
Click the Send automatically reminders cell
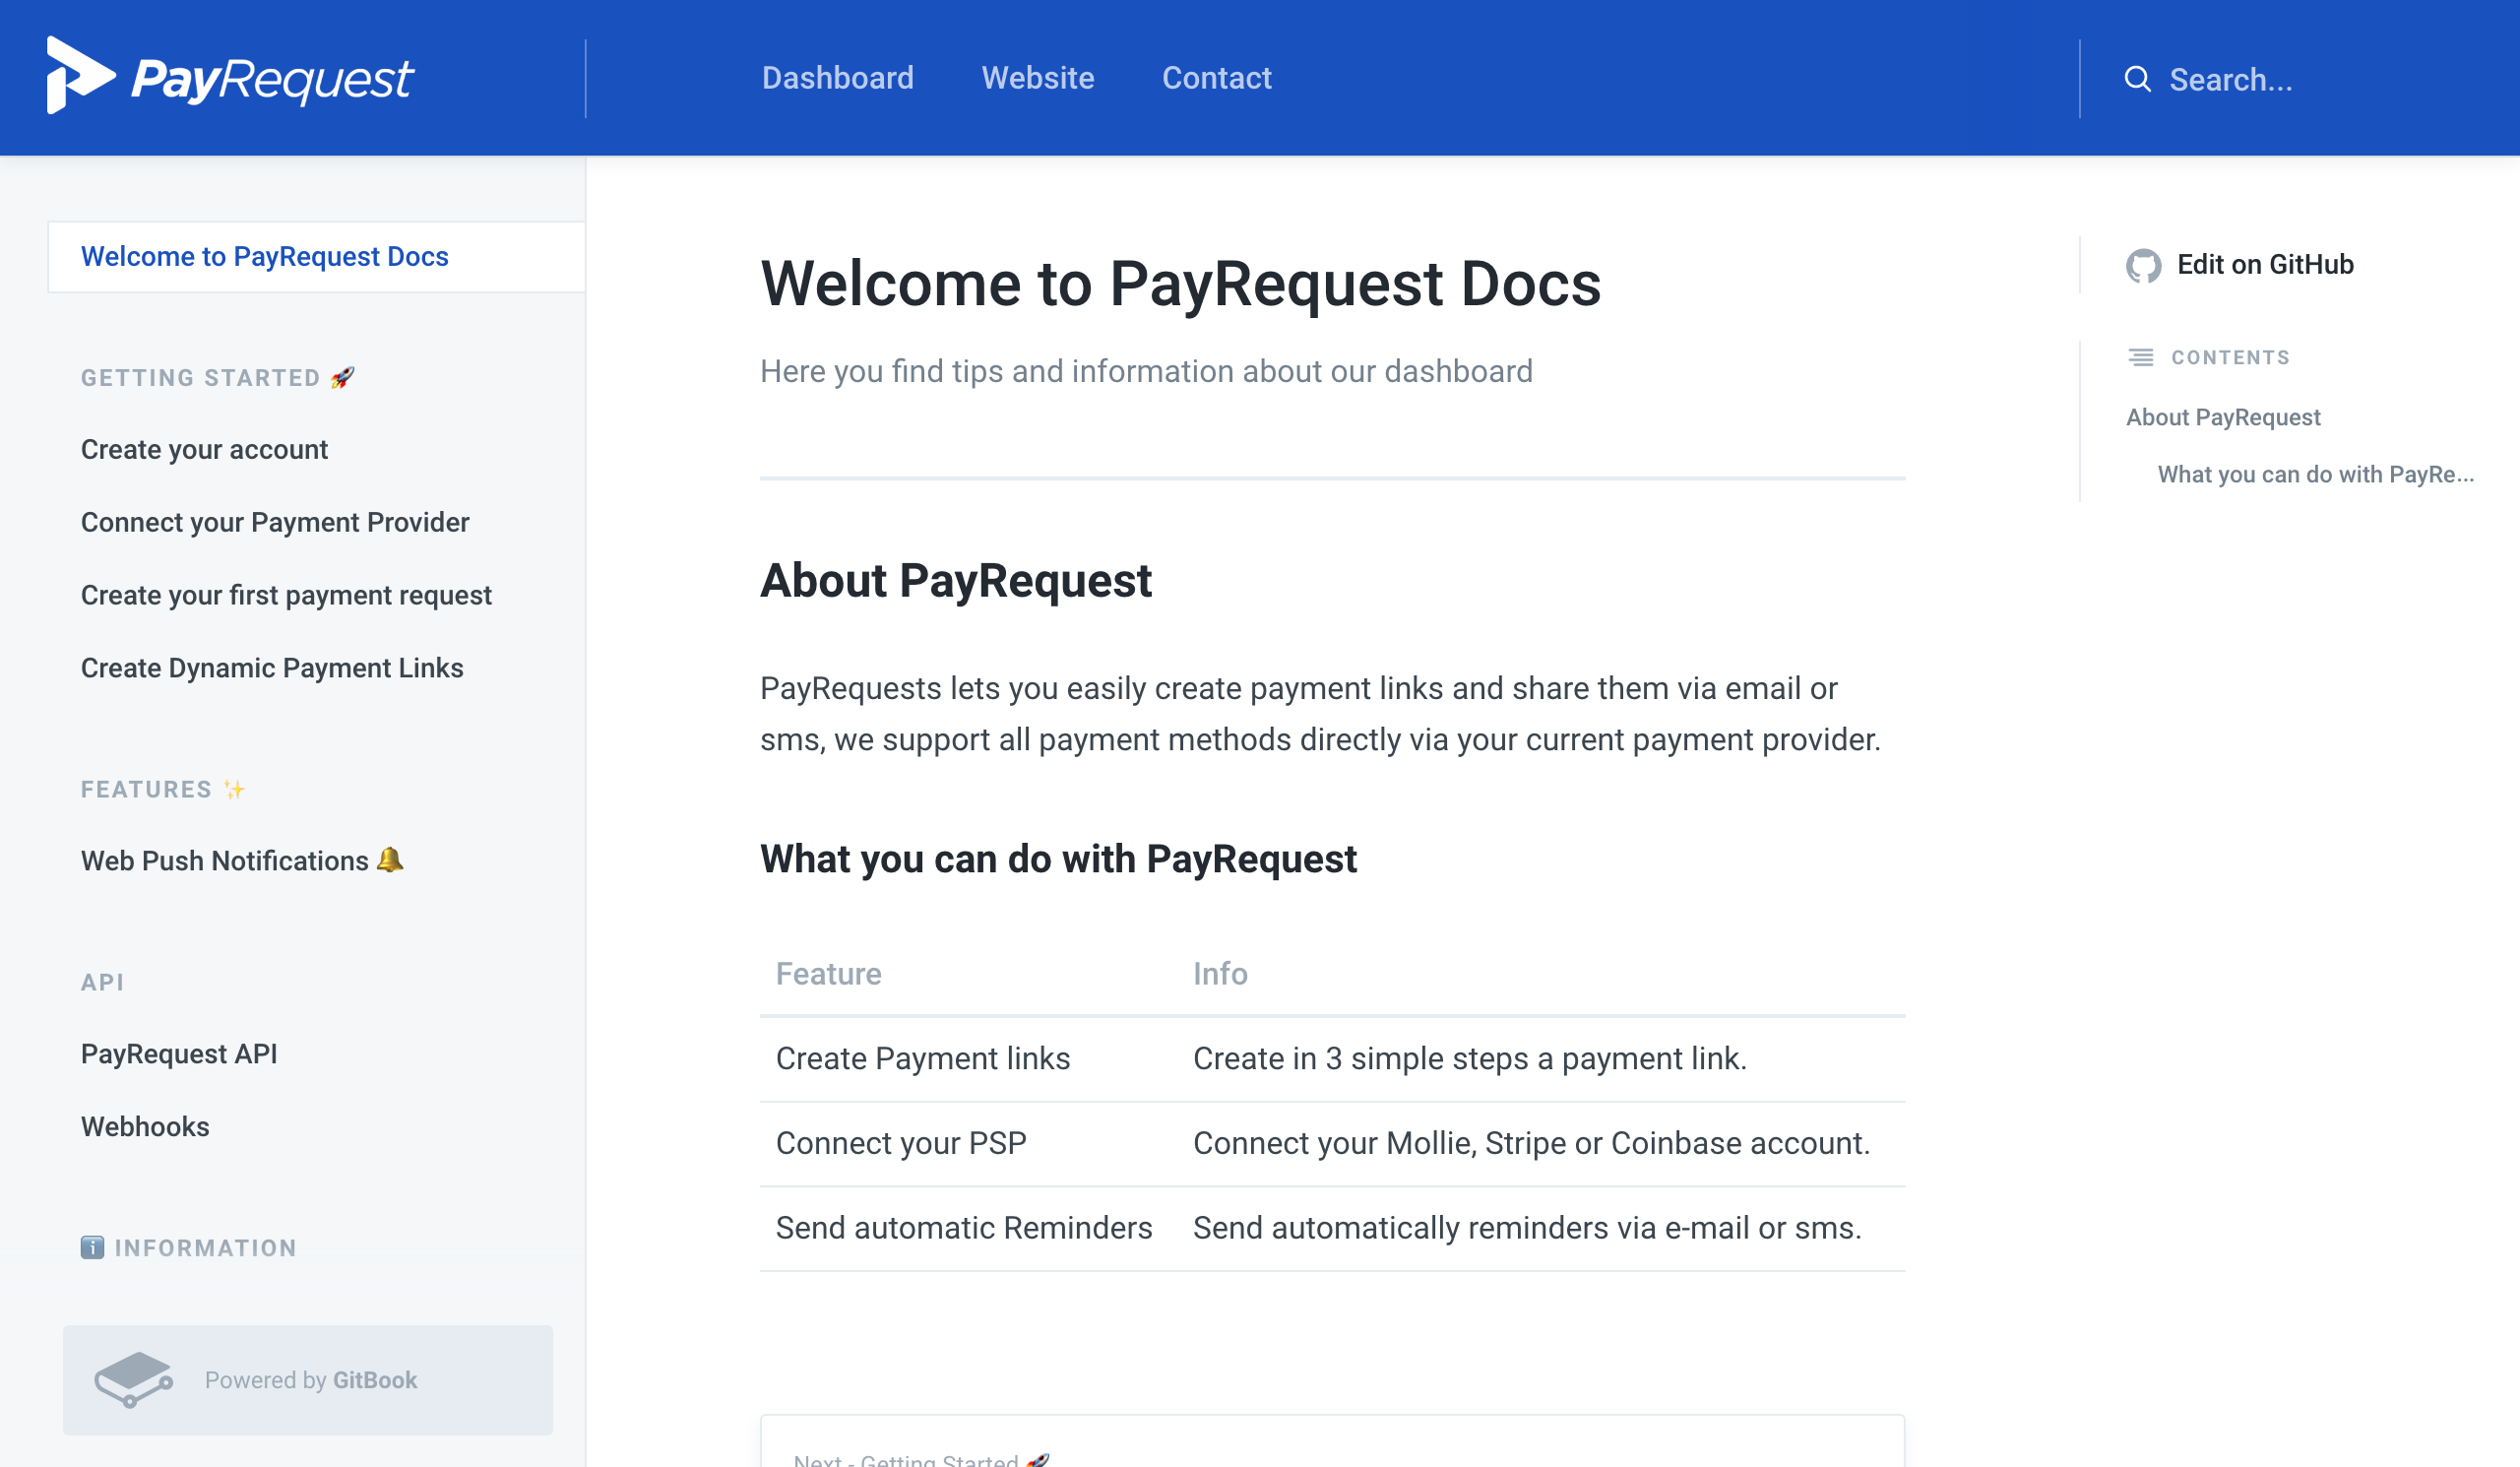pos(1527,1228)
